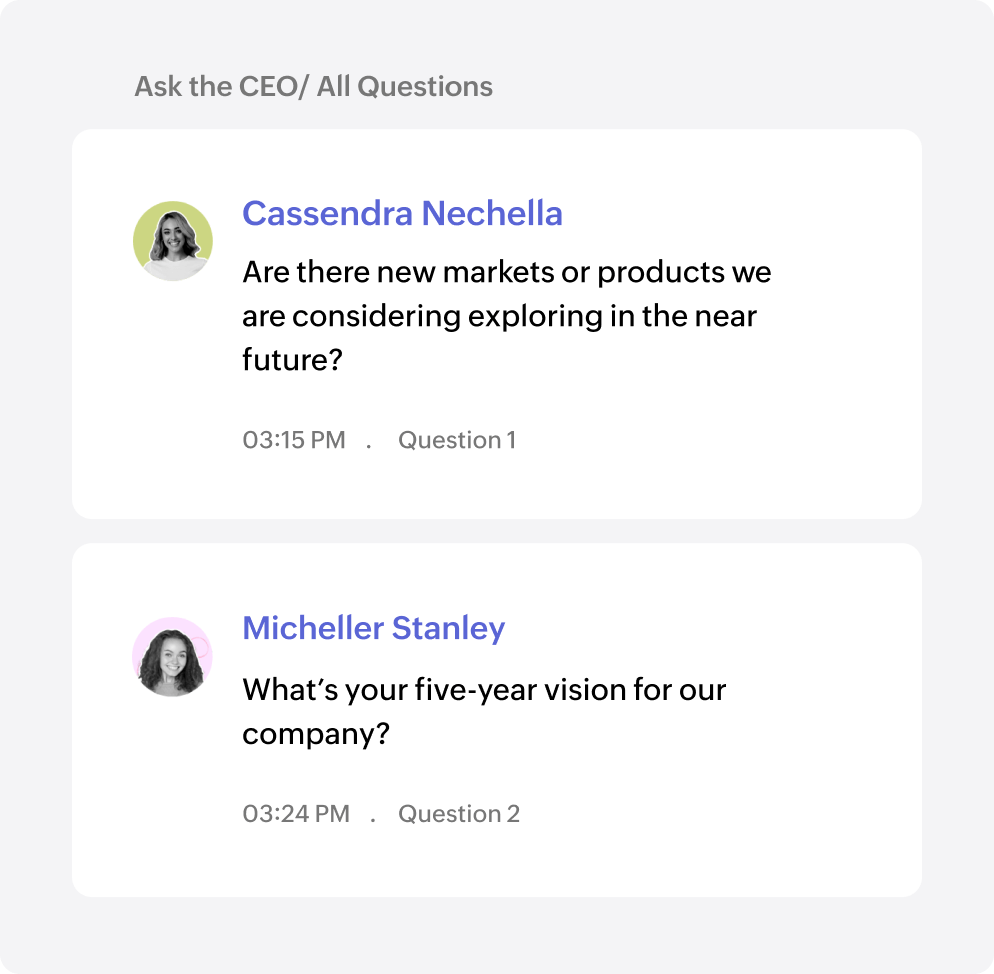Open Micheller Stanley's profile avatar
The image size is (994, 974).
pyautogui.click(x=172, y=657)
